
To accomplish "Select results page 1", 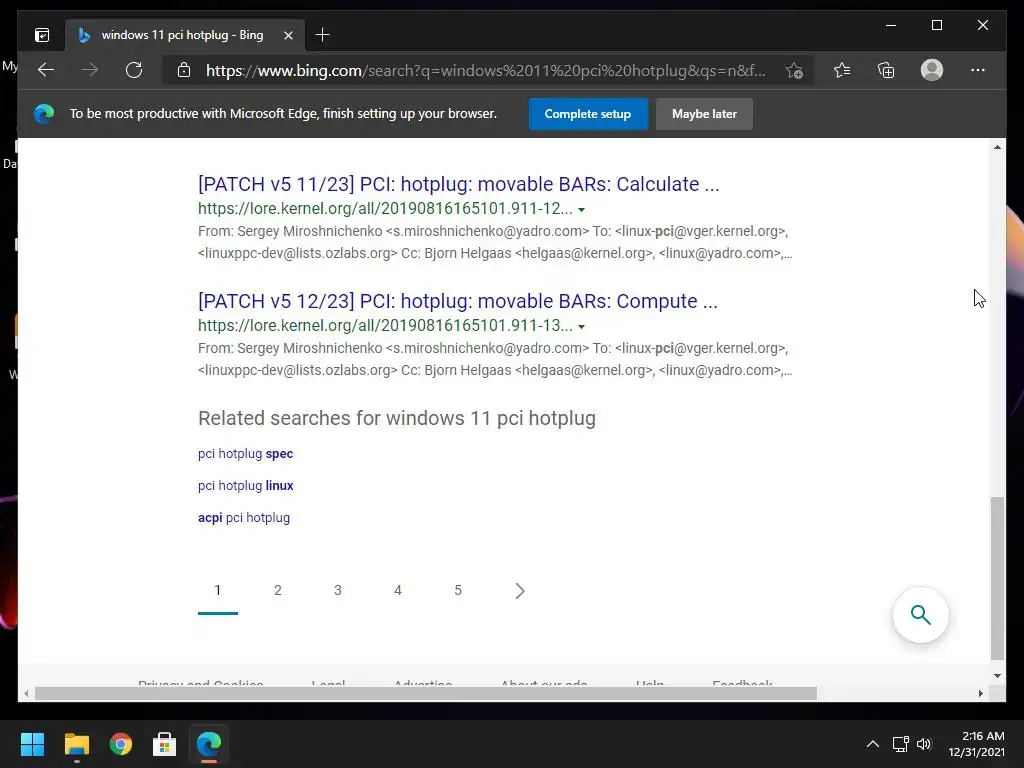I will click(x=217, y=590).
